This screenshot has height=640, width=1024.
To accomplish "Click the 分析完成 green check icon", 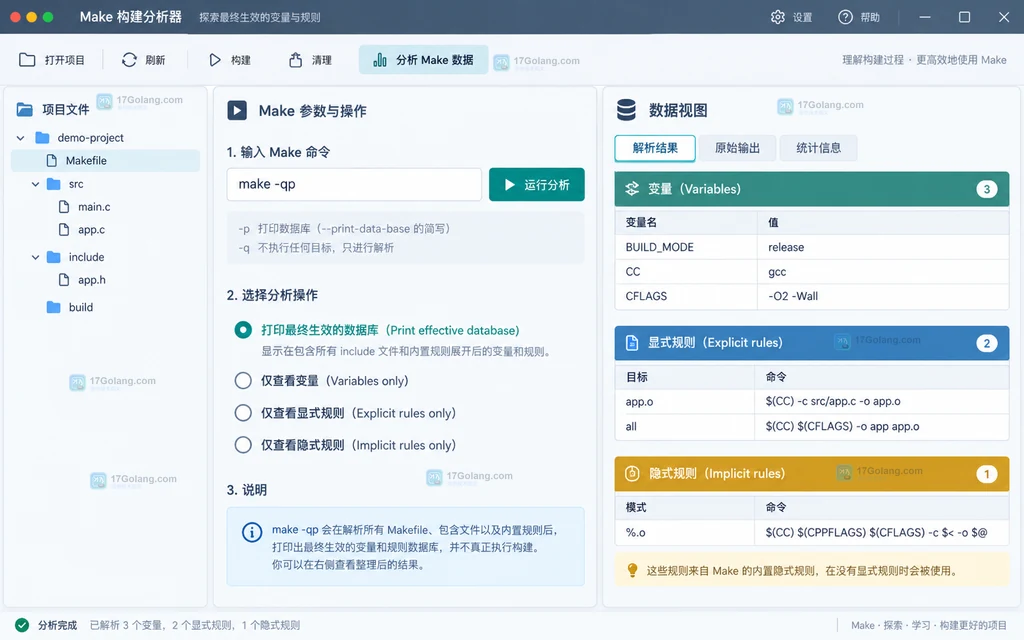I will 22,625.
